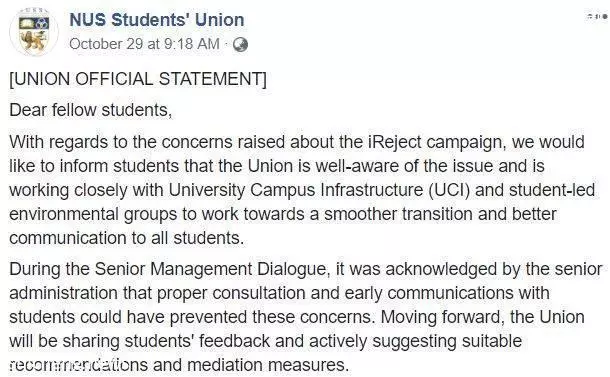Click the 'Dear fellow students,' line

click(91, 110)
